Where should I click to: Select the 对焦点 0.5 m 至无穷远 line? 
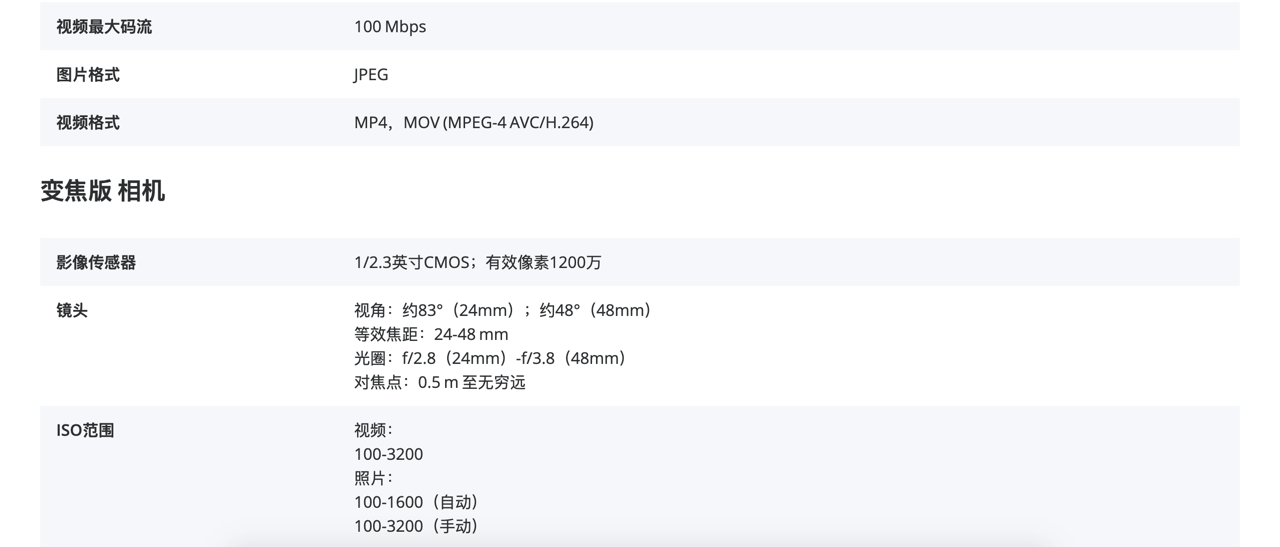440,383
